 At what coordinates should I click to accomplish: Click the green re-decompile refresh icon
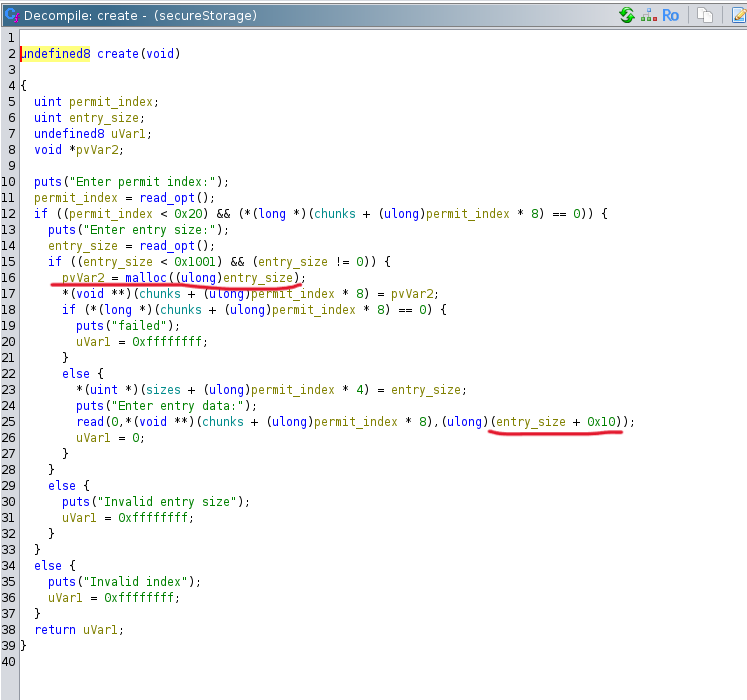627,15
